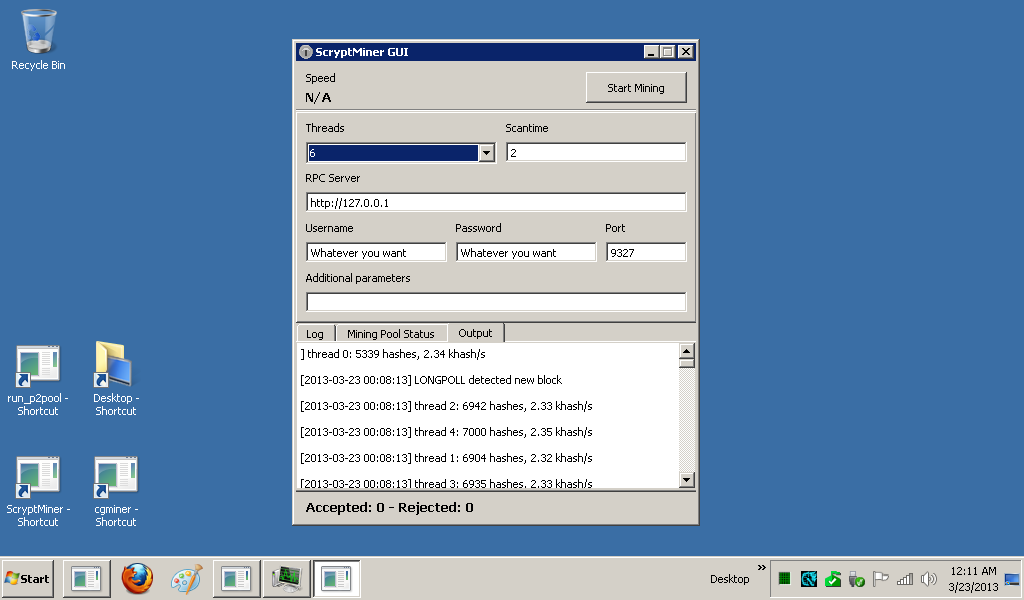Launch Paint from the taskbar palette icon

(186, 578)
